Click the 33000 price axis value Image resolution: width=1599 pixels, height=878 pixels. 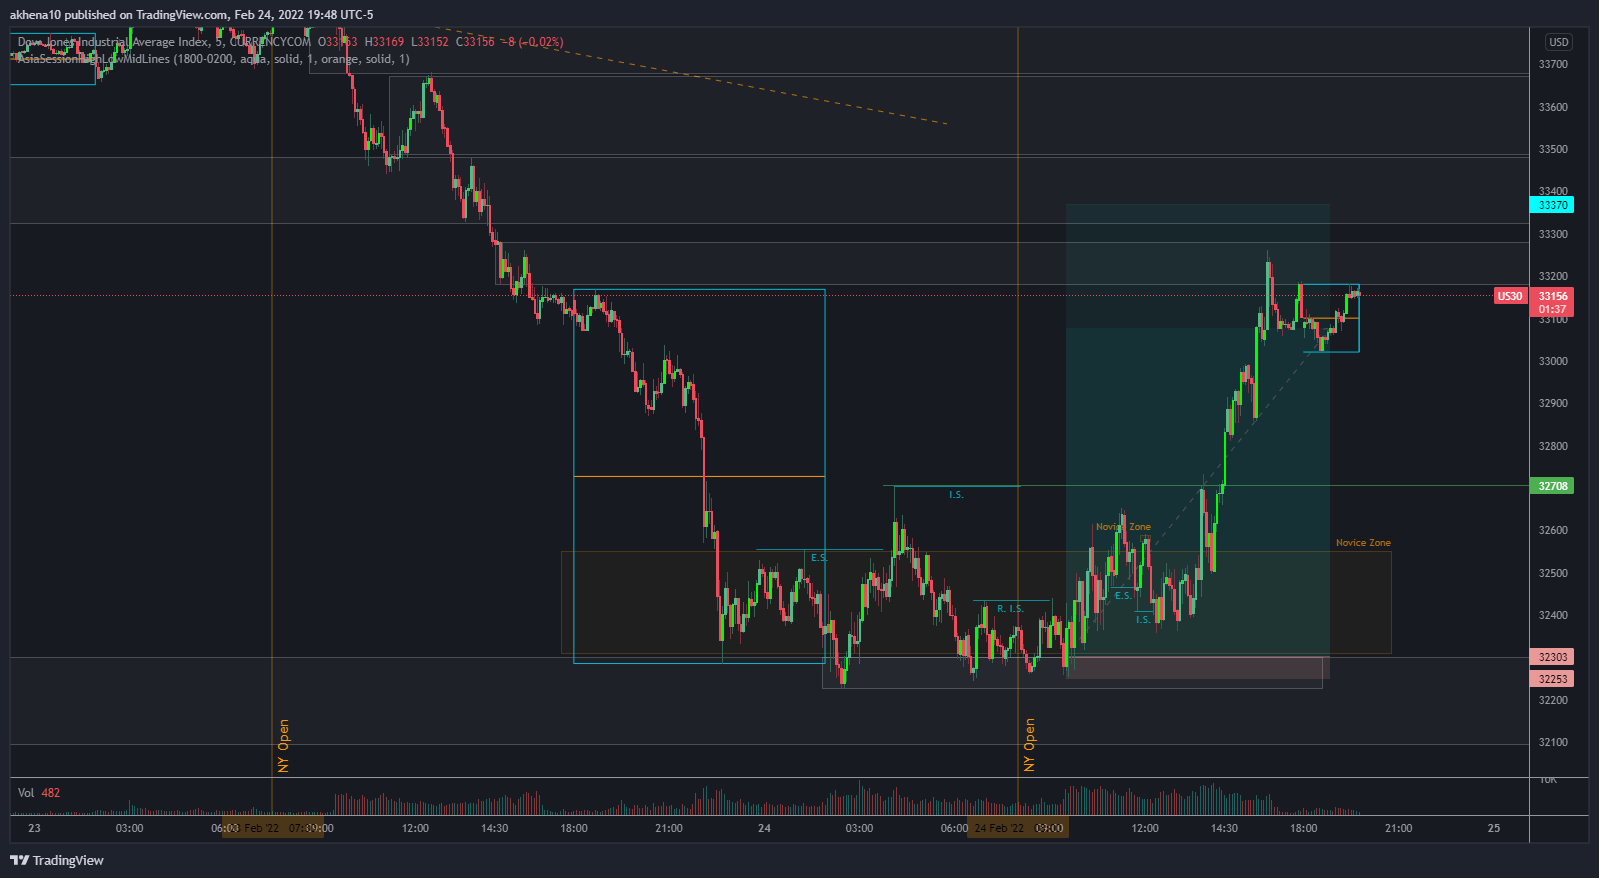[1553, 361]
